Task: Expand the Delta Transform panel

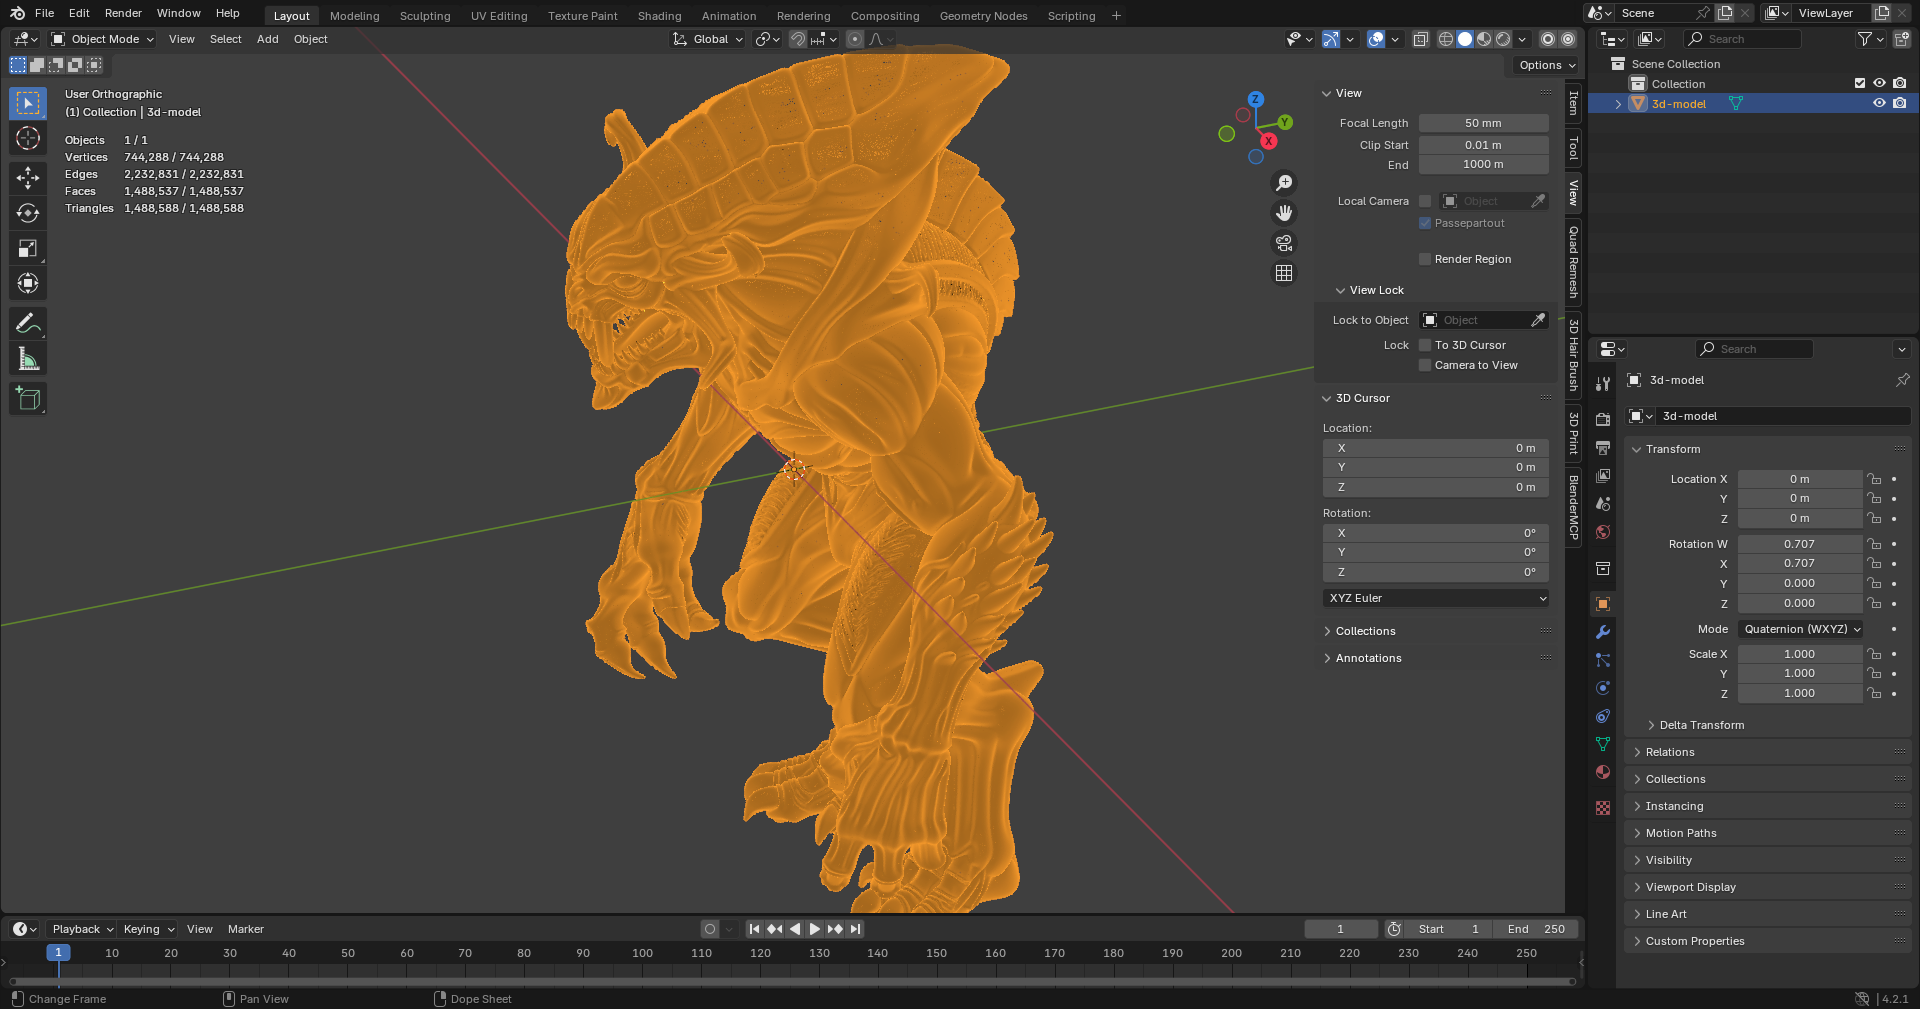Action: point(1700,725)
